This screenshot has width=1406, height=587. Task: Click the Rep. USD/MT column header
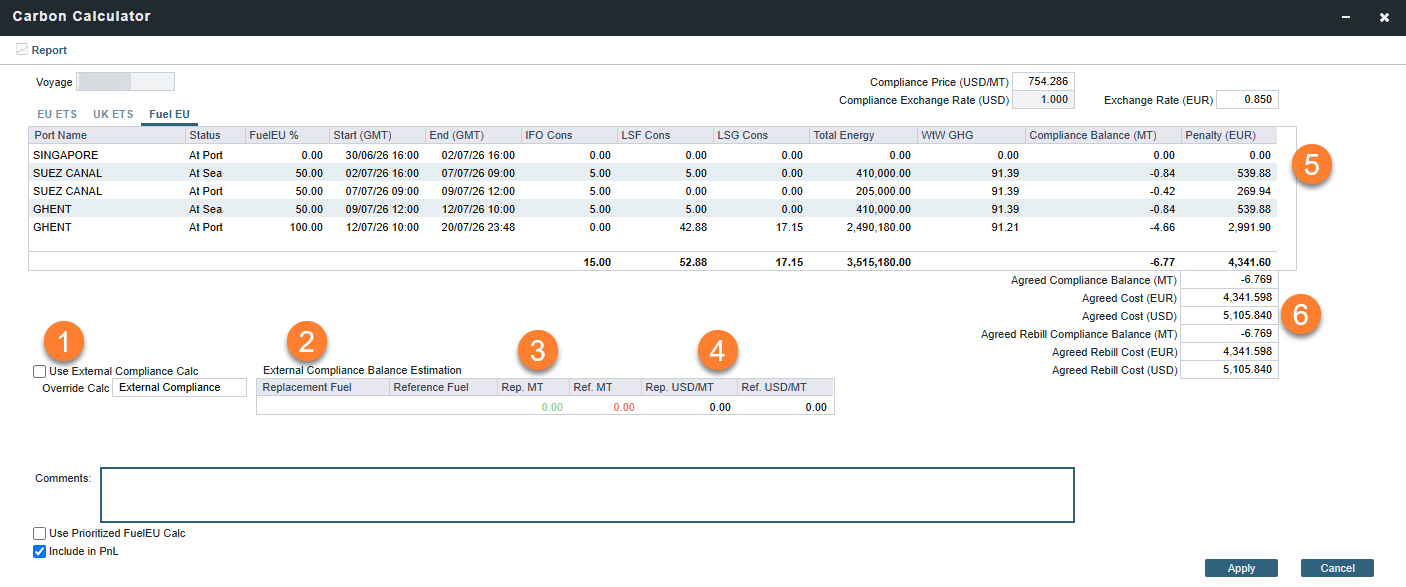(689, 387)
